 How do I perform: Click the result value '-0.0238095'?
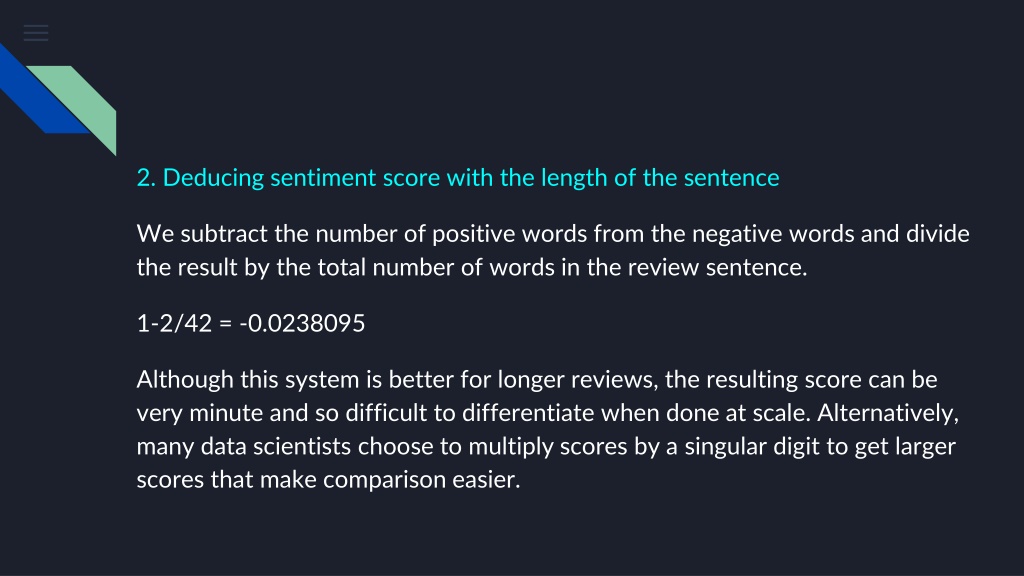[302, 323]
